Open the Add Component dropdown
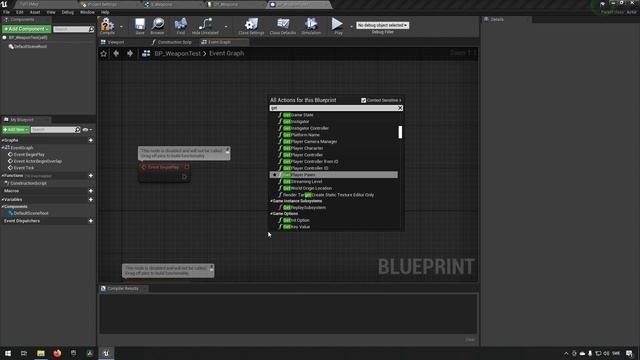This screenshot has height=360, width=640. click(27, 29)
